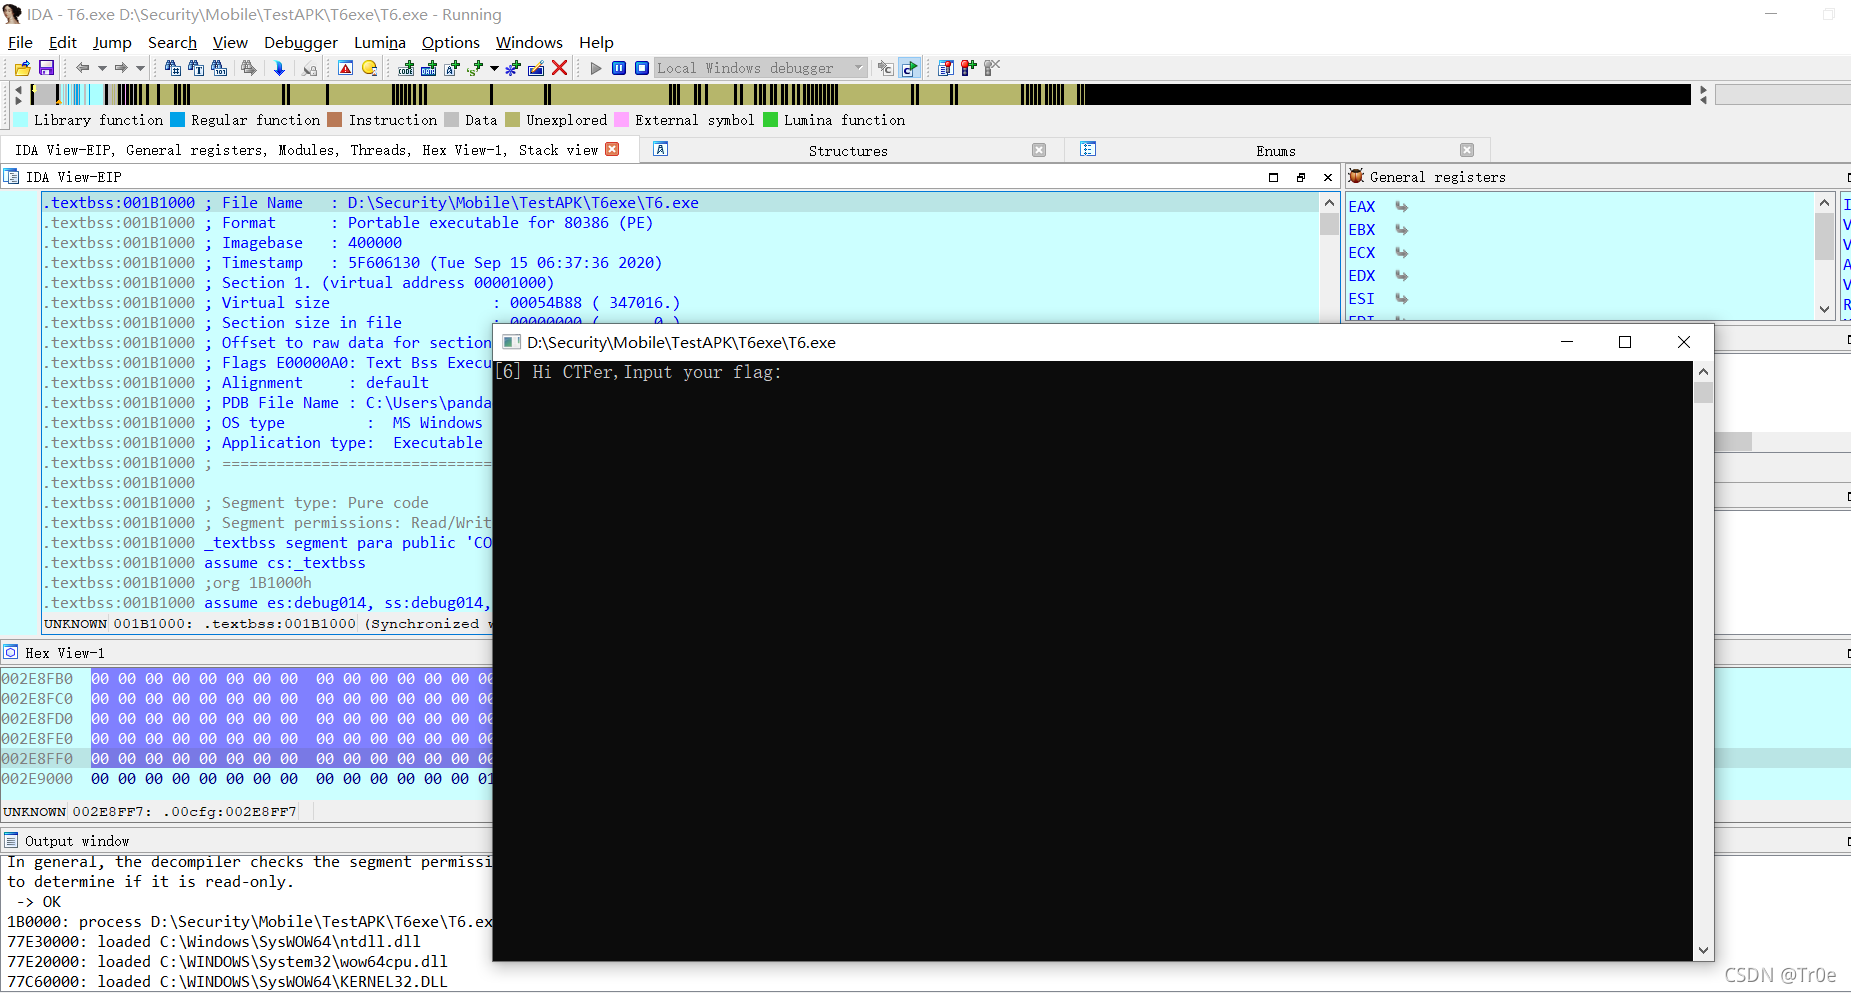1851x993 pixels.
Task: Click the toolbar icon right of debugger dropdown
Action: point(885,68)
